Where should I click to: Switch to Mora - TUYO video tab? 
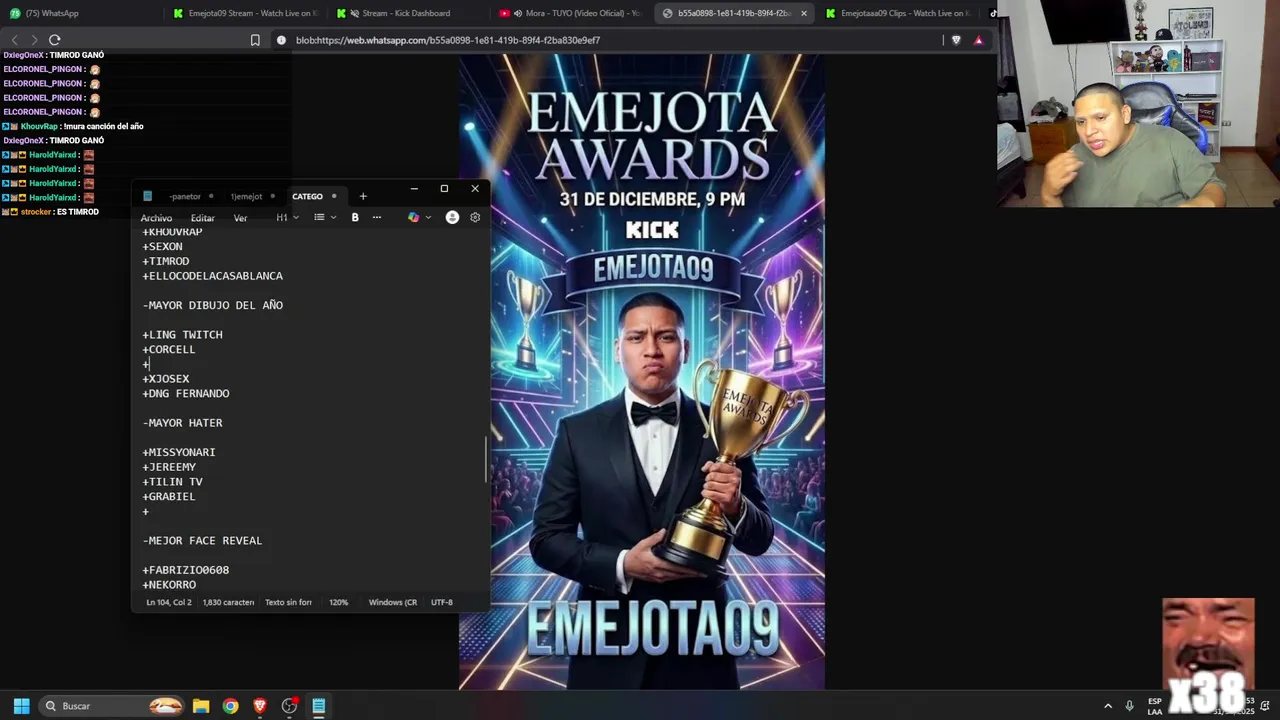(x=570, y=13)
